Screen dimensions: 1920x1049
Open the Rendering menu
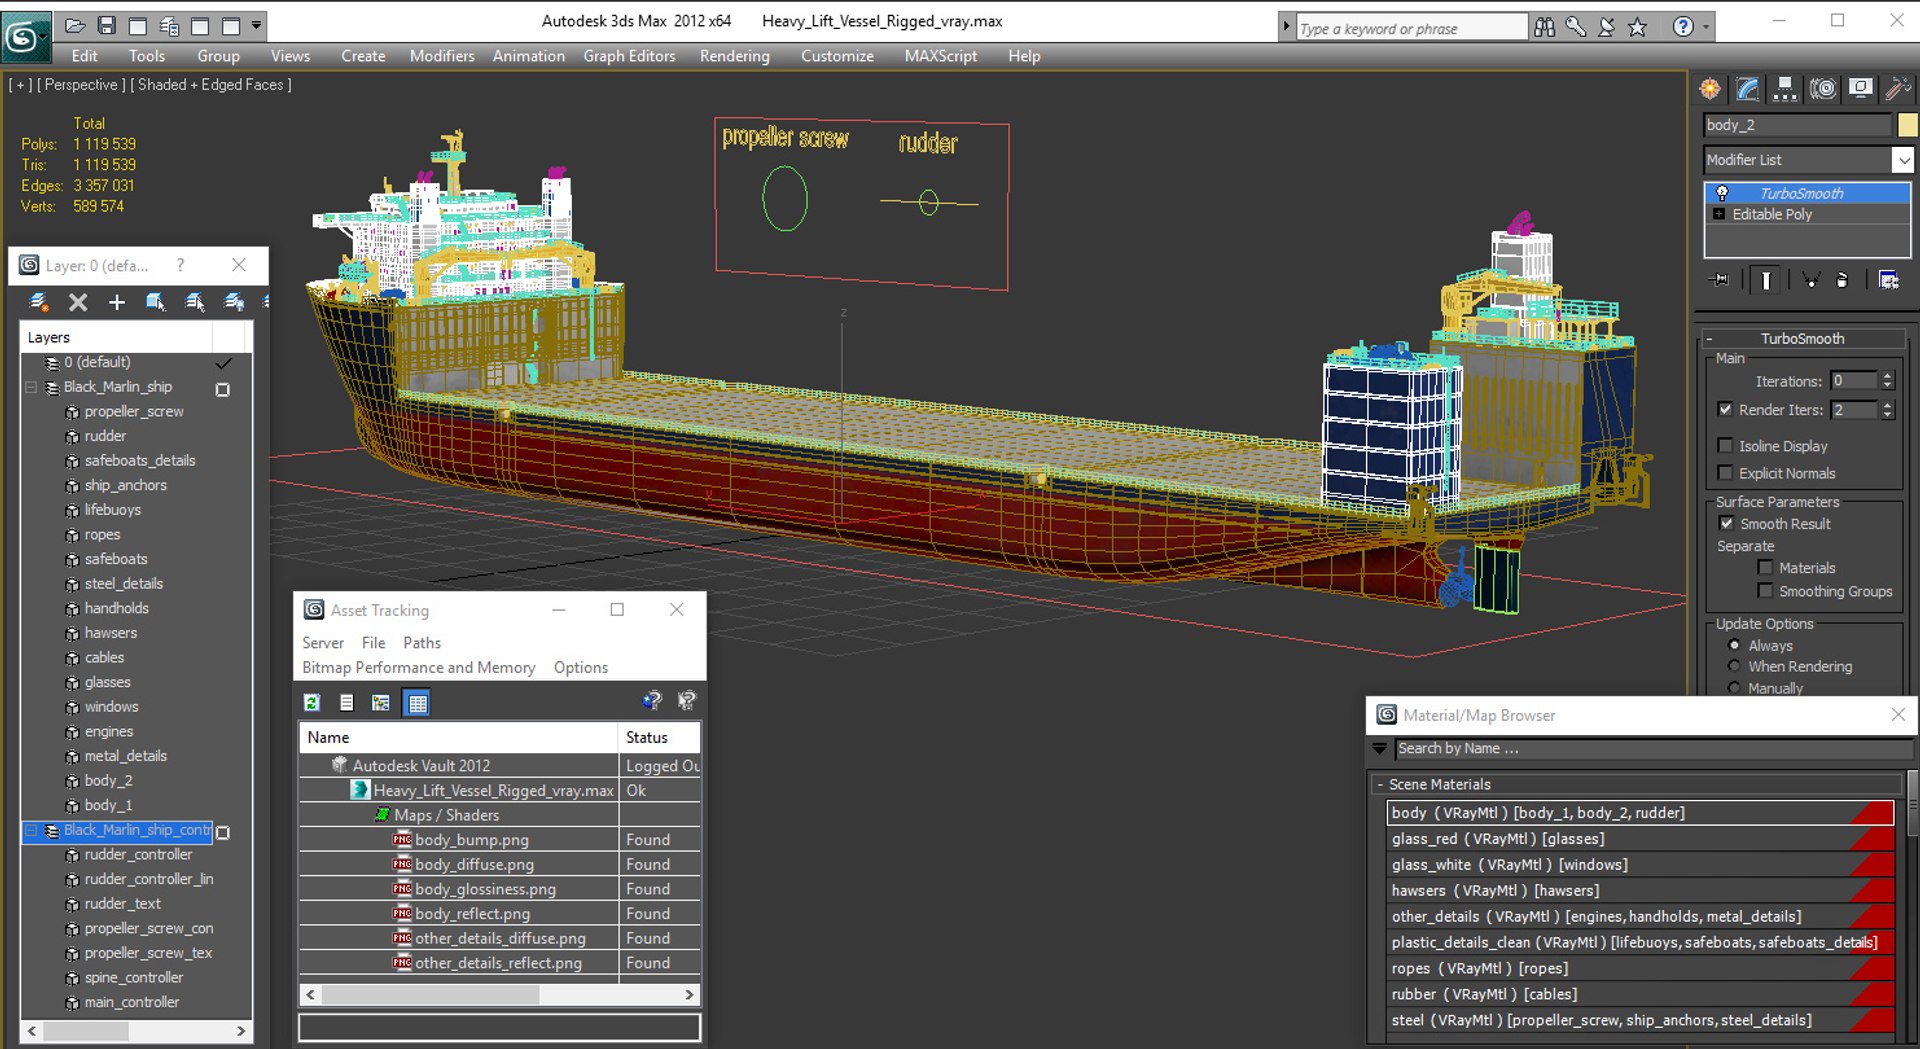tap(735, 56)
